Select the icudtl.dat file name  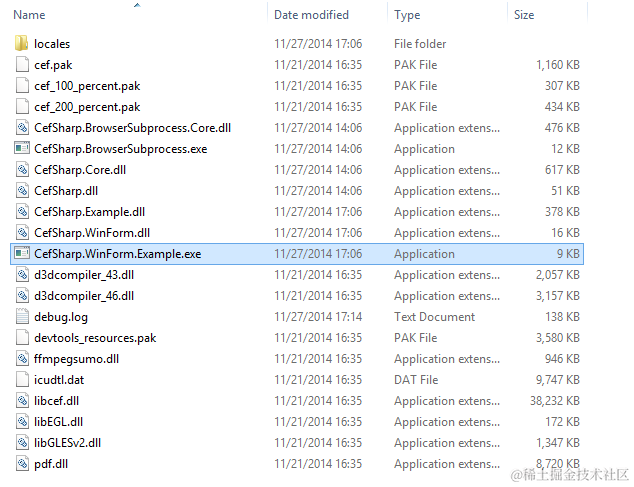(x=59, y=380)
